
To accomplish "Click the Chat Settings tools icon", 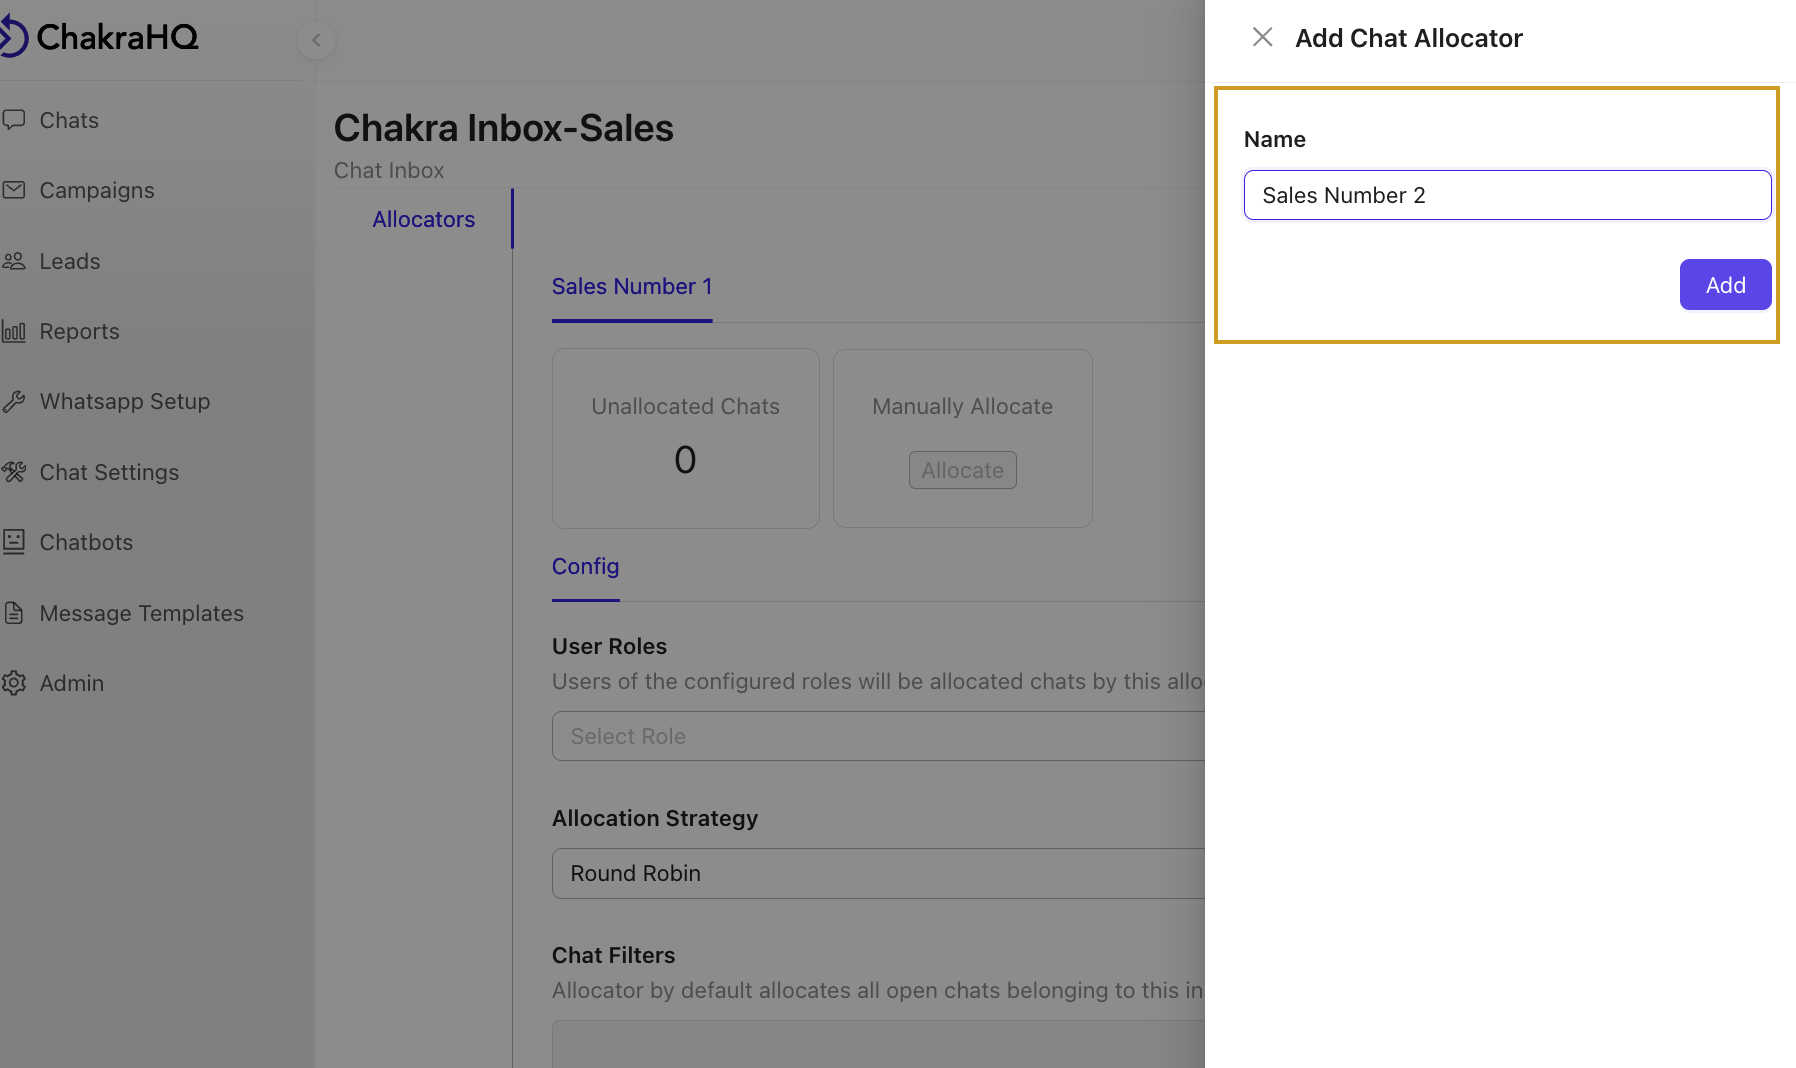I will click(14, 472).
